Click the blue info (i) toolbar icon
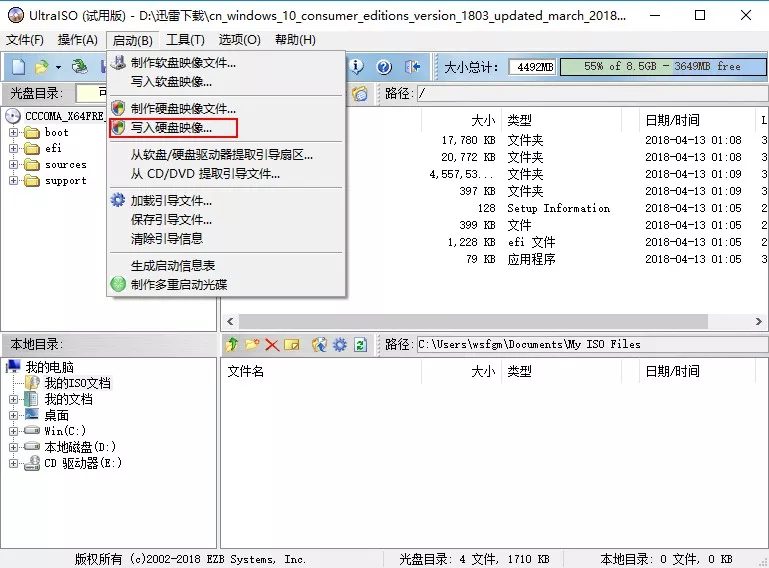This screenshot has height=568, width=769. click(x=357, y=66)
